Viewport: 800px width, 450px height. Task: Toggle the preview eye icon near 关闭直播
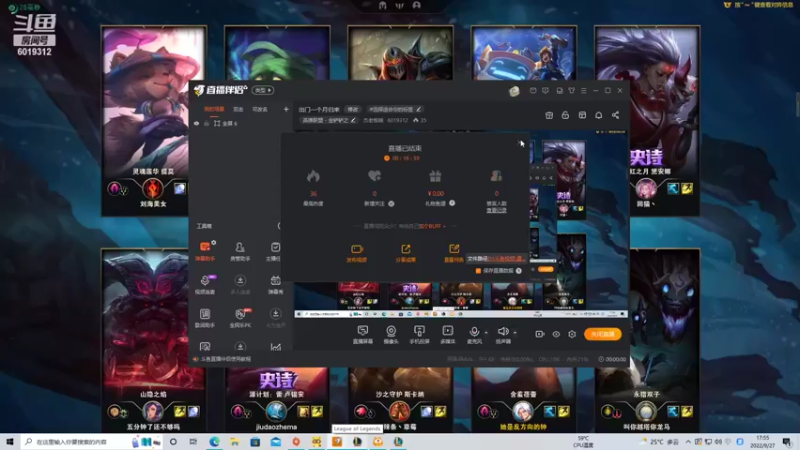point(556,334)
